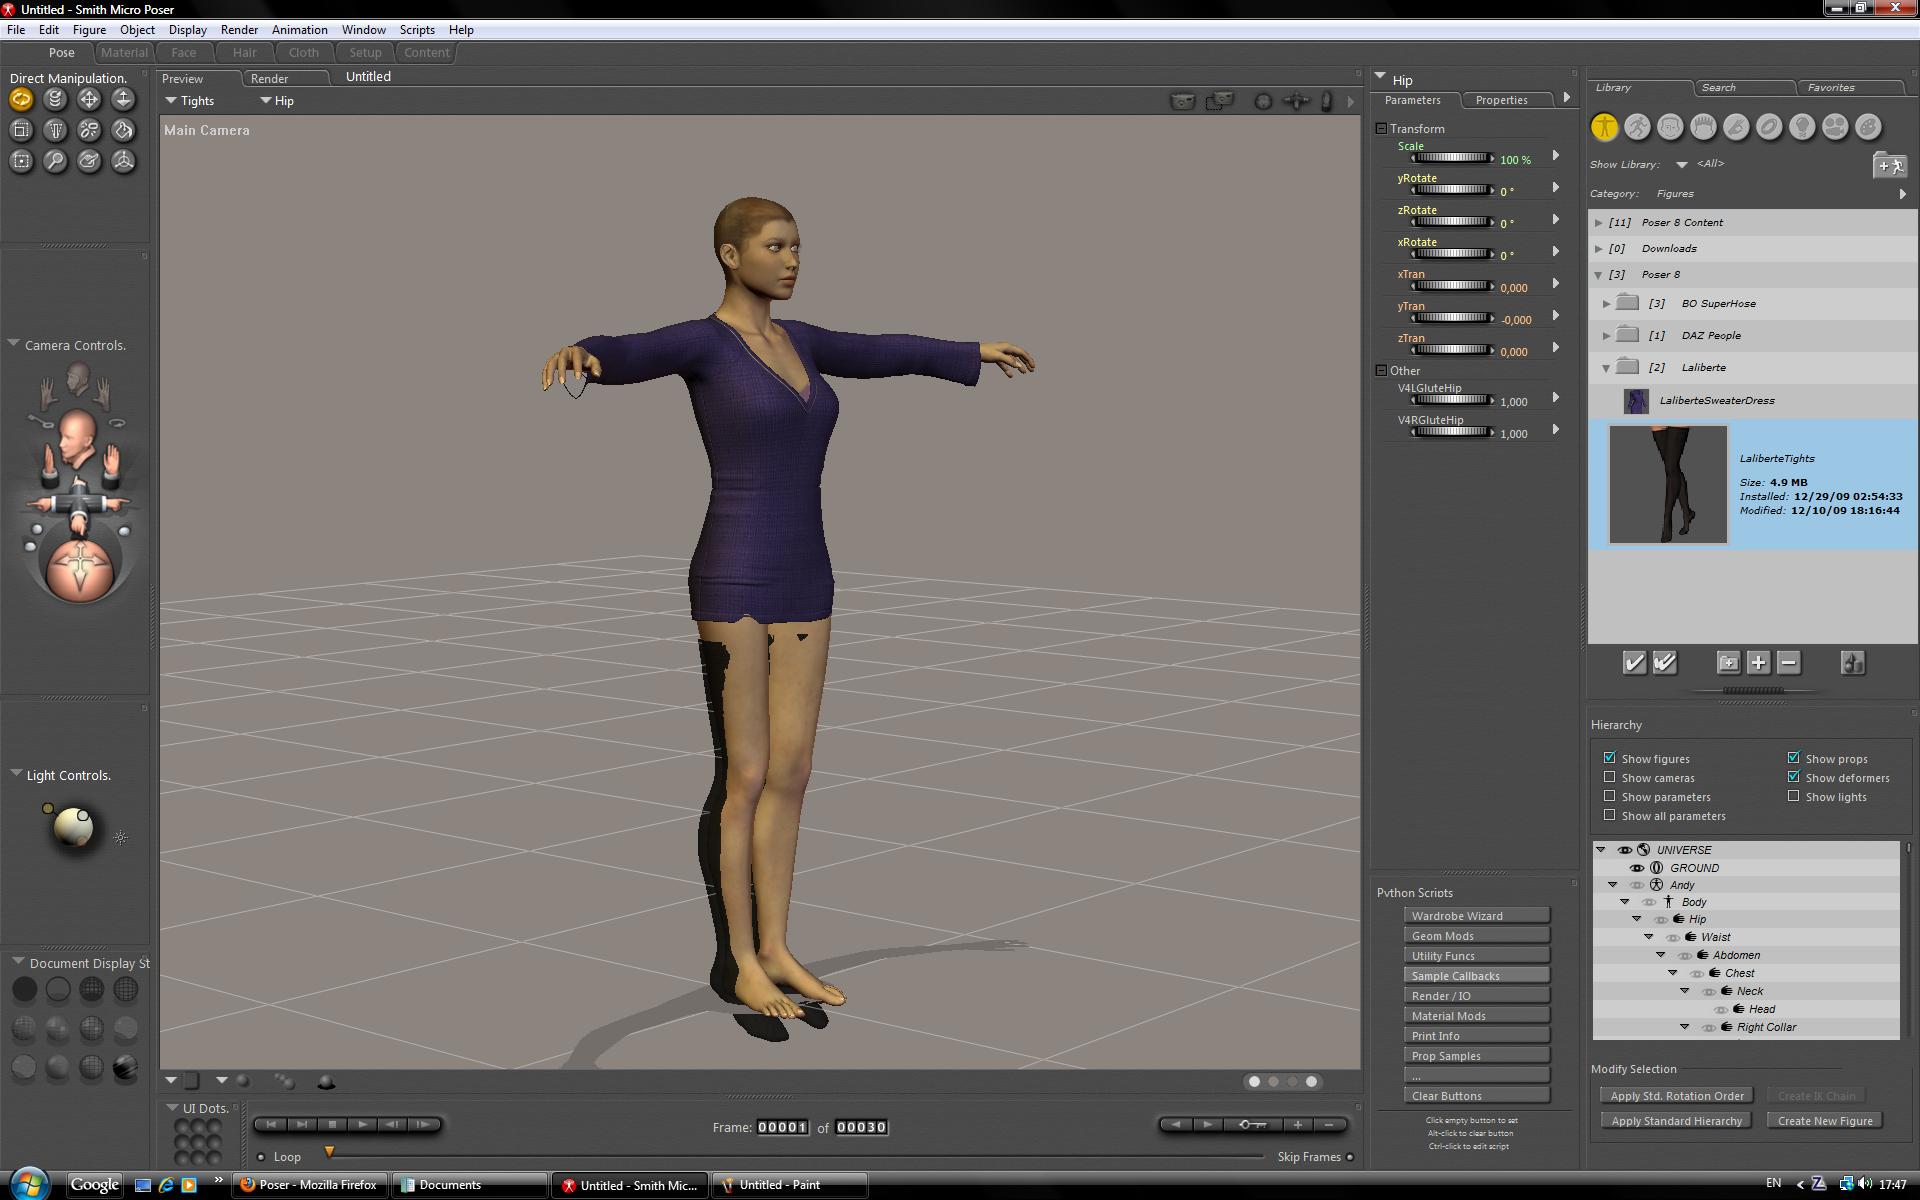This screenshot has height=1200, width=1920.
Task: Expand DAZ People folder
Action: click(1607, 336)
